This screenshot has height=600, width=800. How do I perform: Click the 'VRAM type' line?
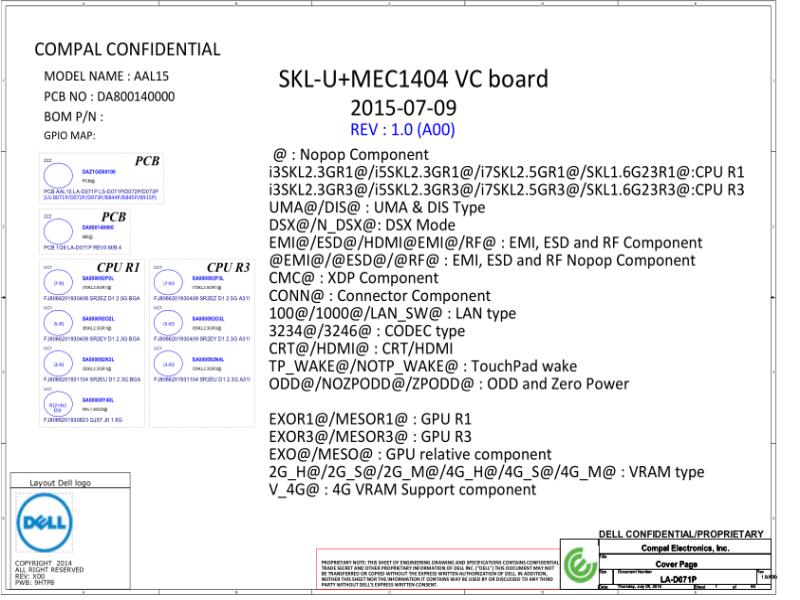tap(487, 472)
